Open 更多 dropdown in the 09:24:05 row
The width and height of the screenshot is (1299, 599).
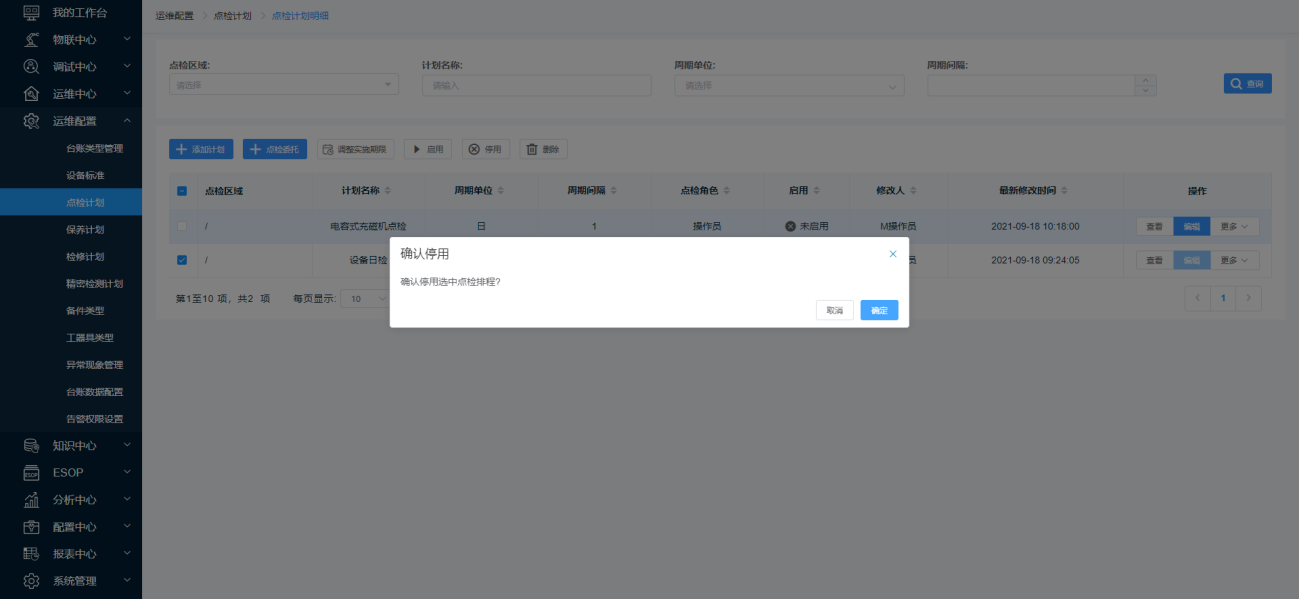click(1235, 260)
